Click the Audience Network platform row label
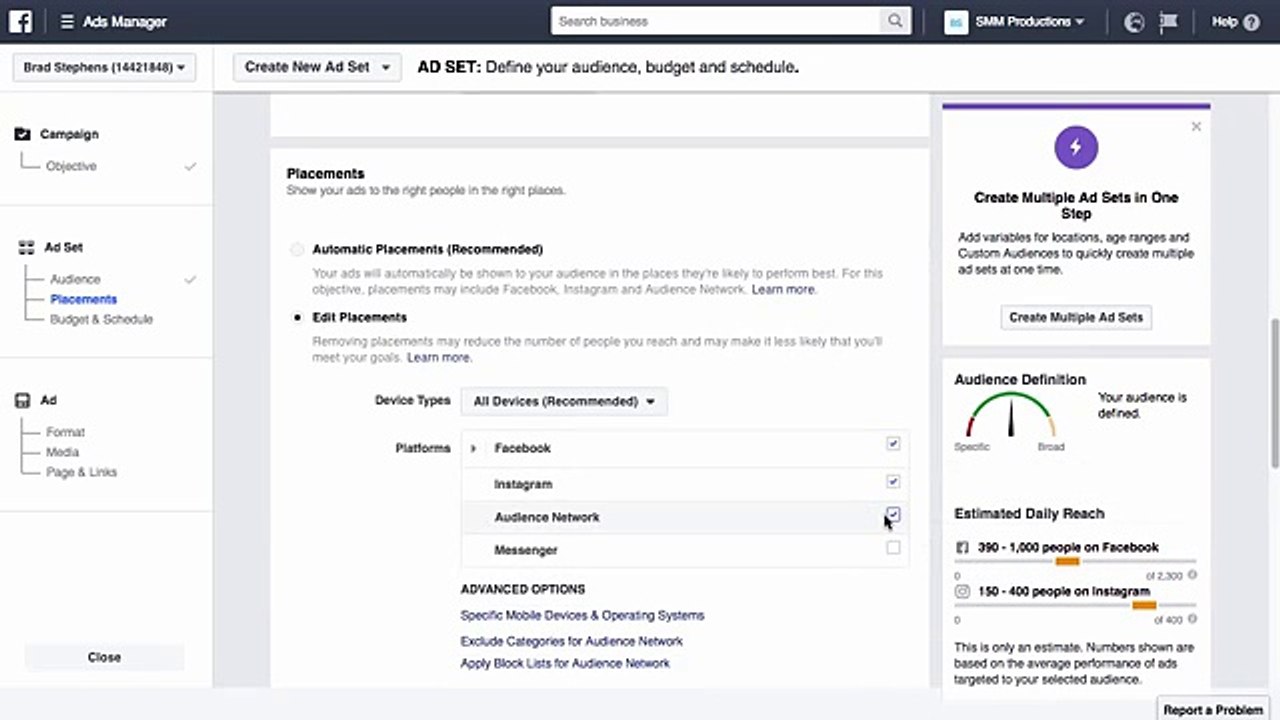This screenshot has height=720, width=1280. coord(547,517)
